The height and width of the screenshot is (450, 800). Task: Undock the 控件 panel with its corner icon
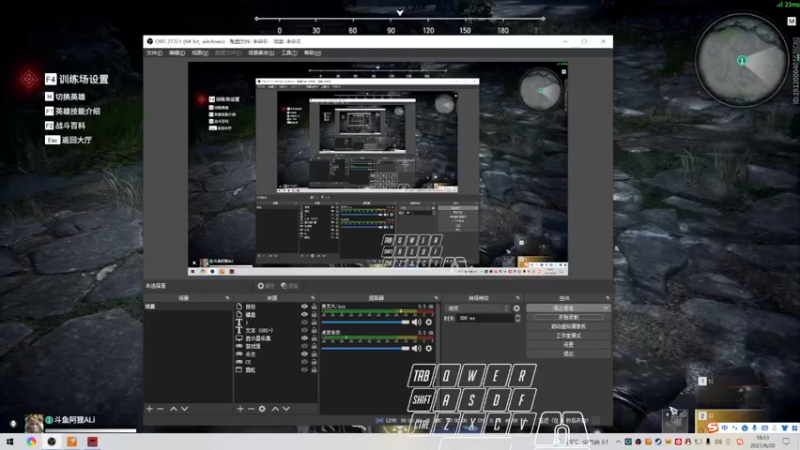(x=607, y=297)
